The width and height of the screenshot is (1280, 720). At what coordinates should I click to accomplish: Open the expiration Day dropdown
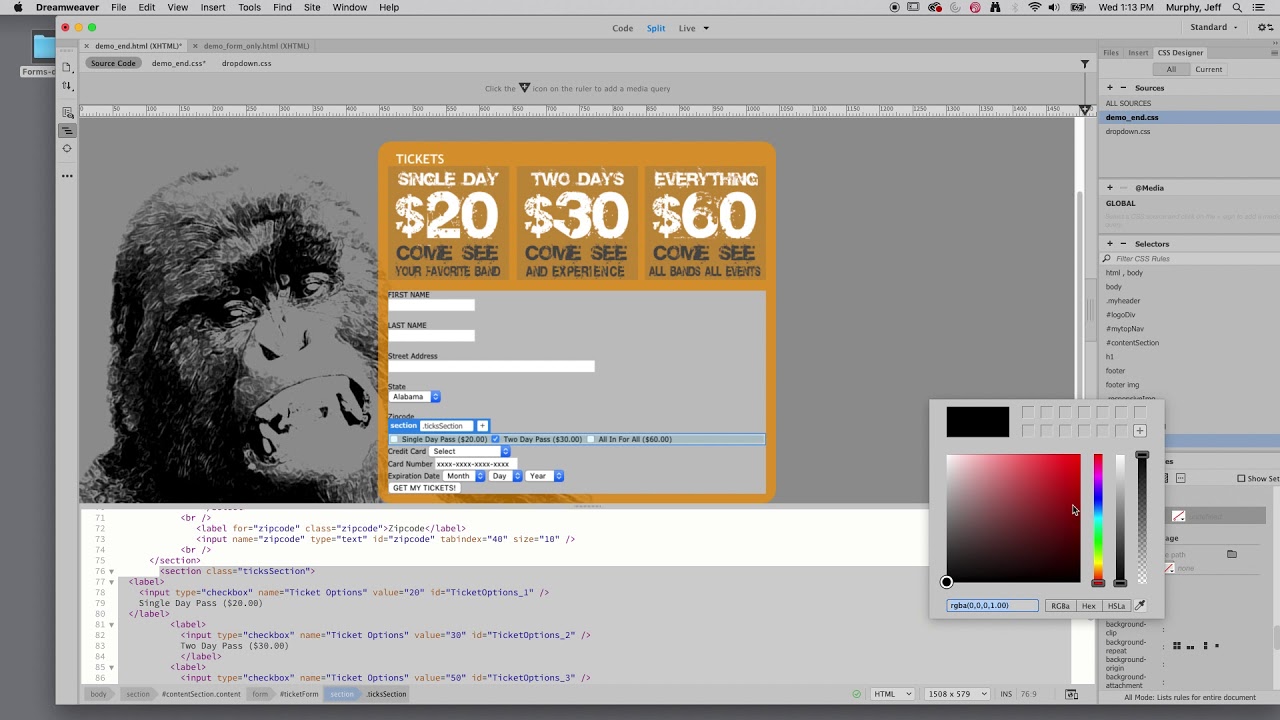[x=505, y=476]
